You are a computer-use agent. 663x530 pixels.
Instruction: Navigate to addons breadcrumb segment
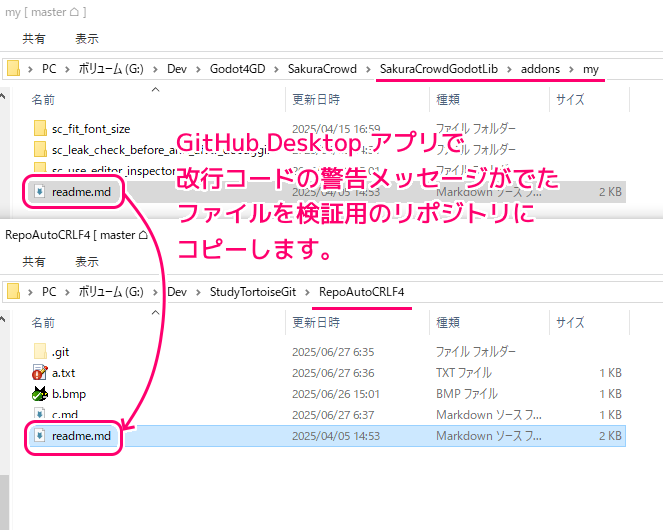544,68
